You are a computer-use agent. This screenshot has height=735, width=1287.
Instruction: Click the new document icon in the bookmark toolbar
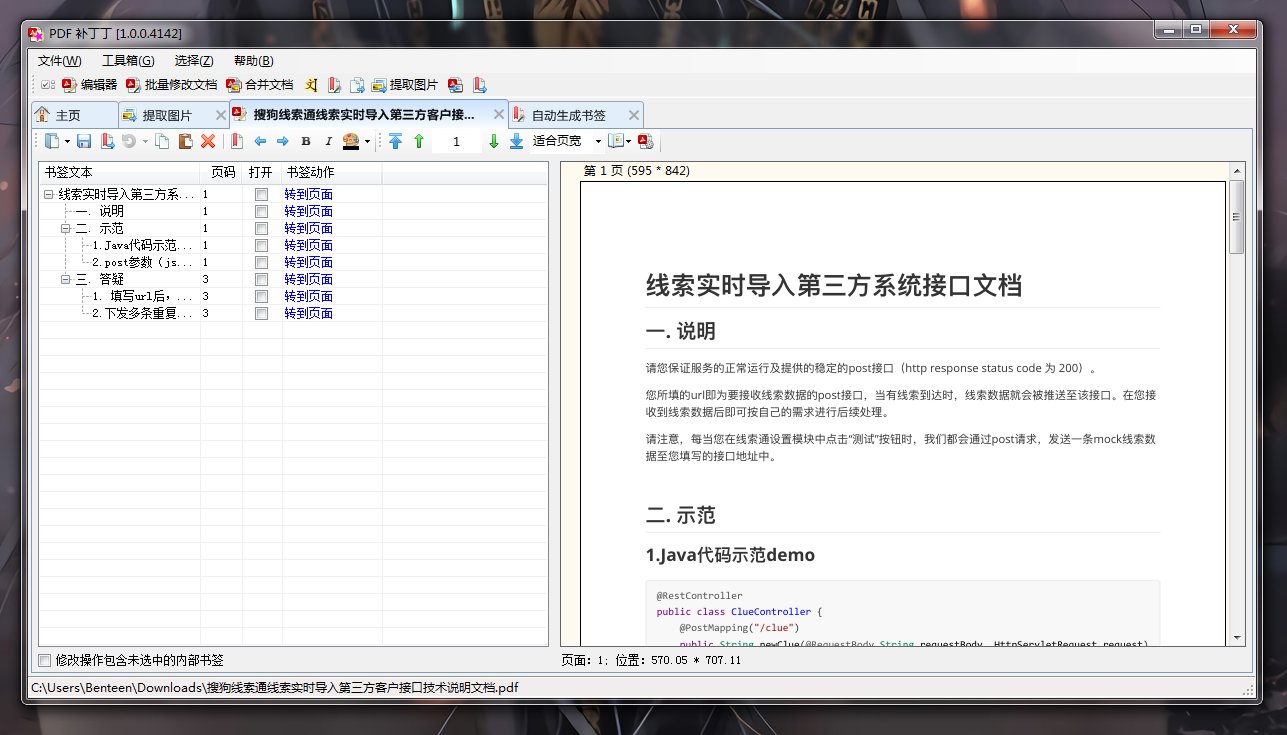coord(52,142)
